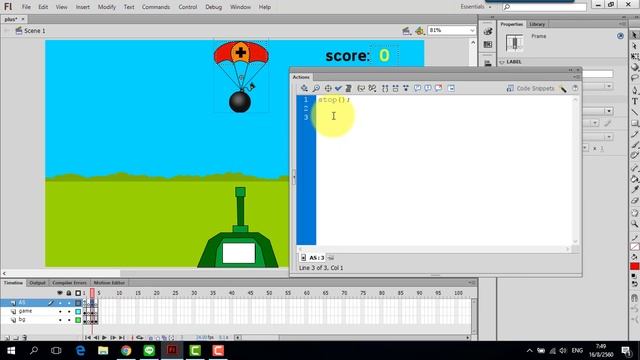Select the Pen tool
This screenshot has height=360, width=640.
(x=634, y=90)
